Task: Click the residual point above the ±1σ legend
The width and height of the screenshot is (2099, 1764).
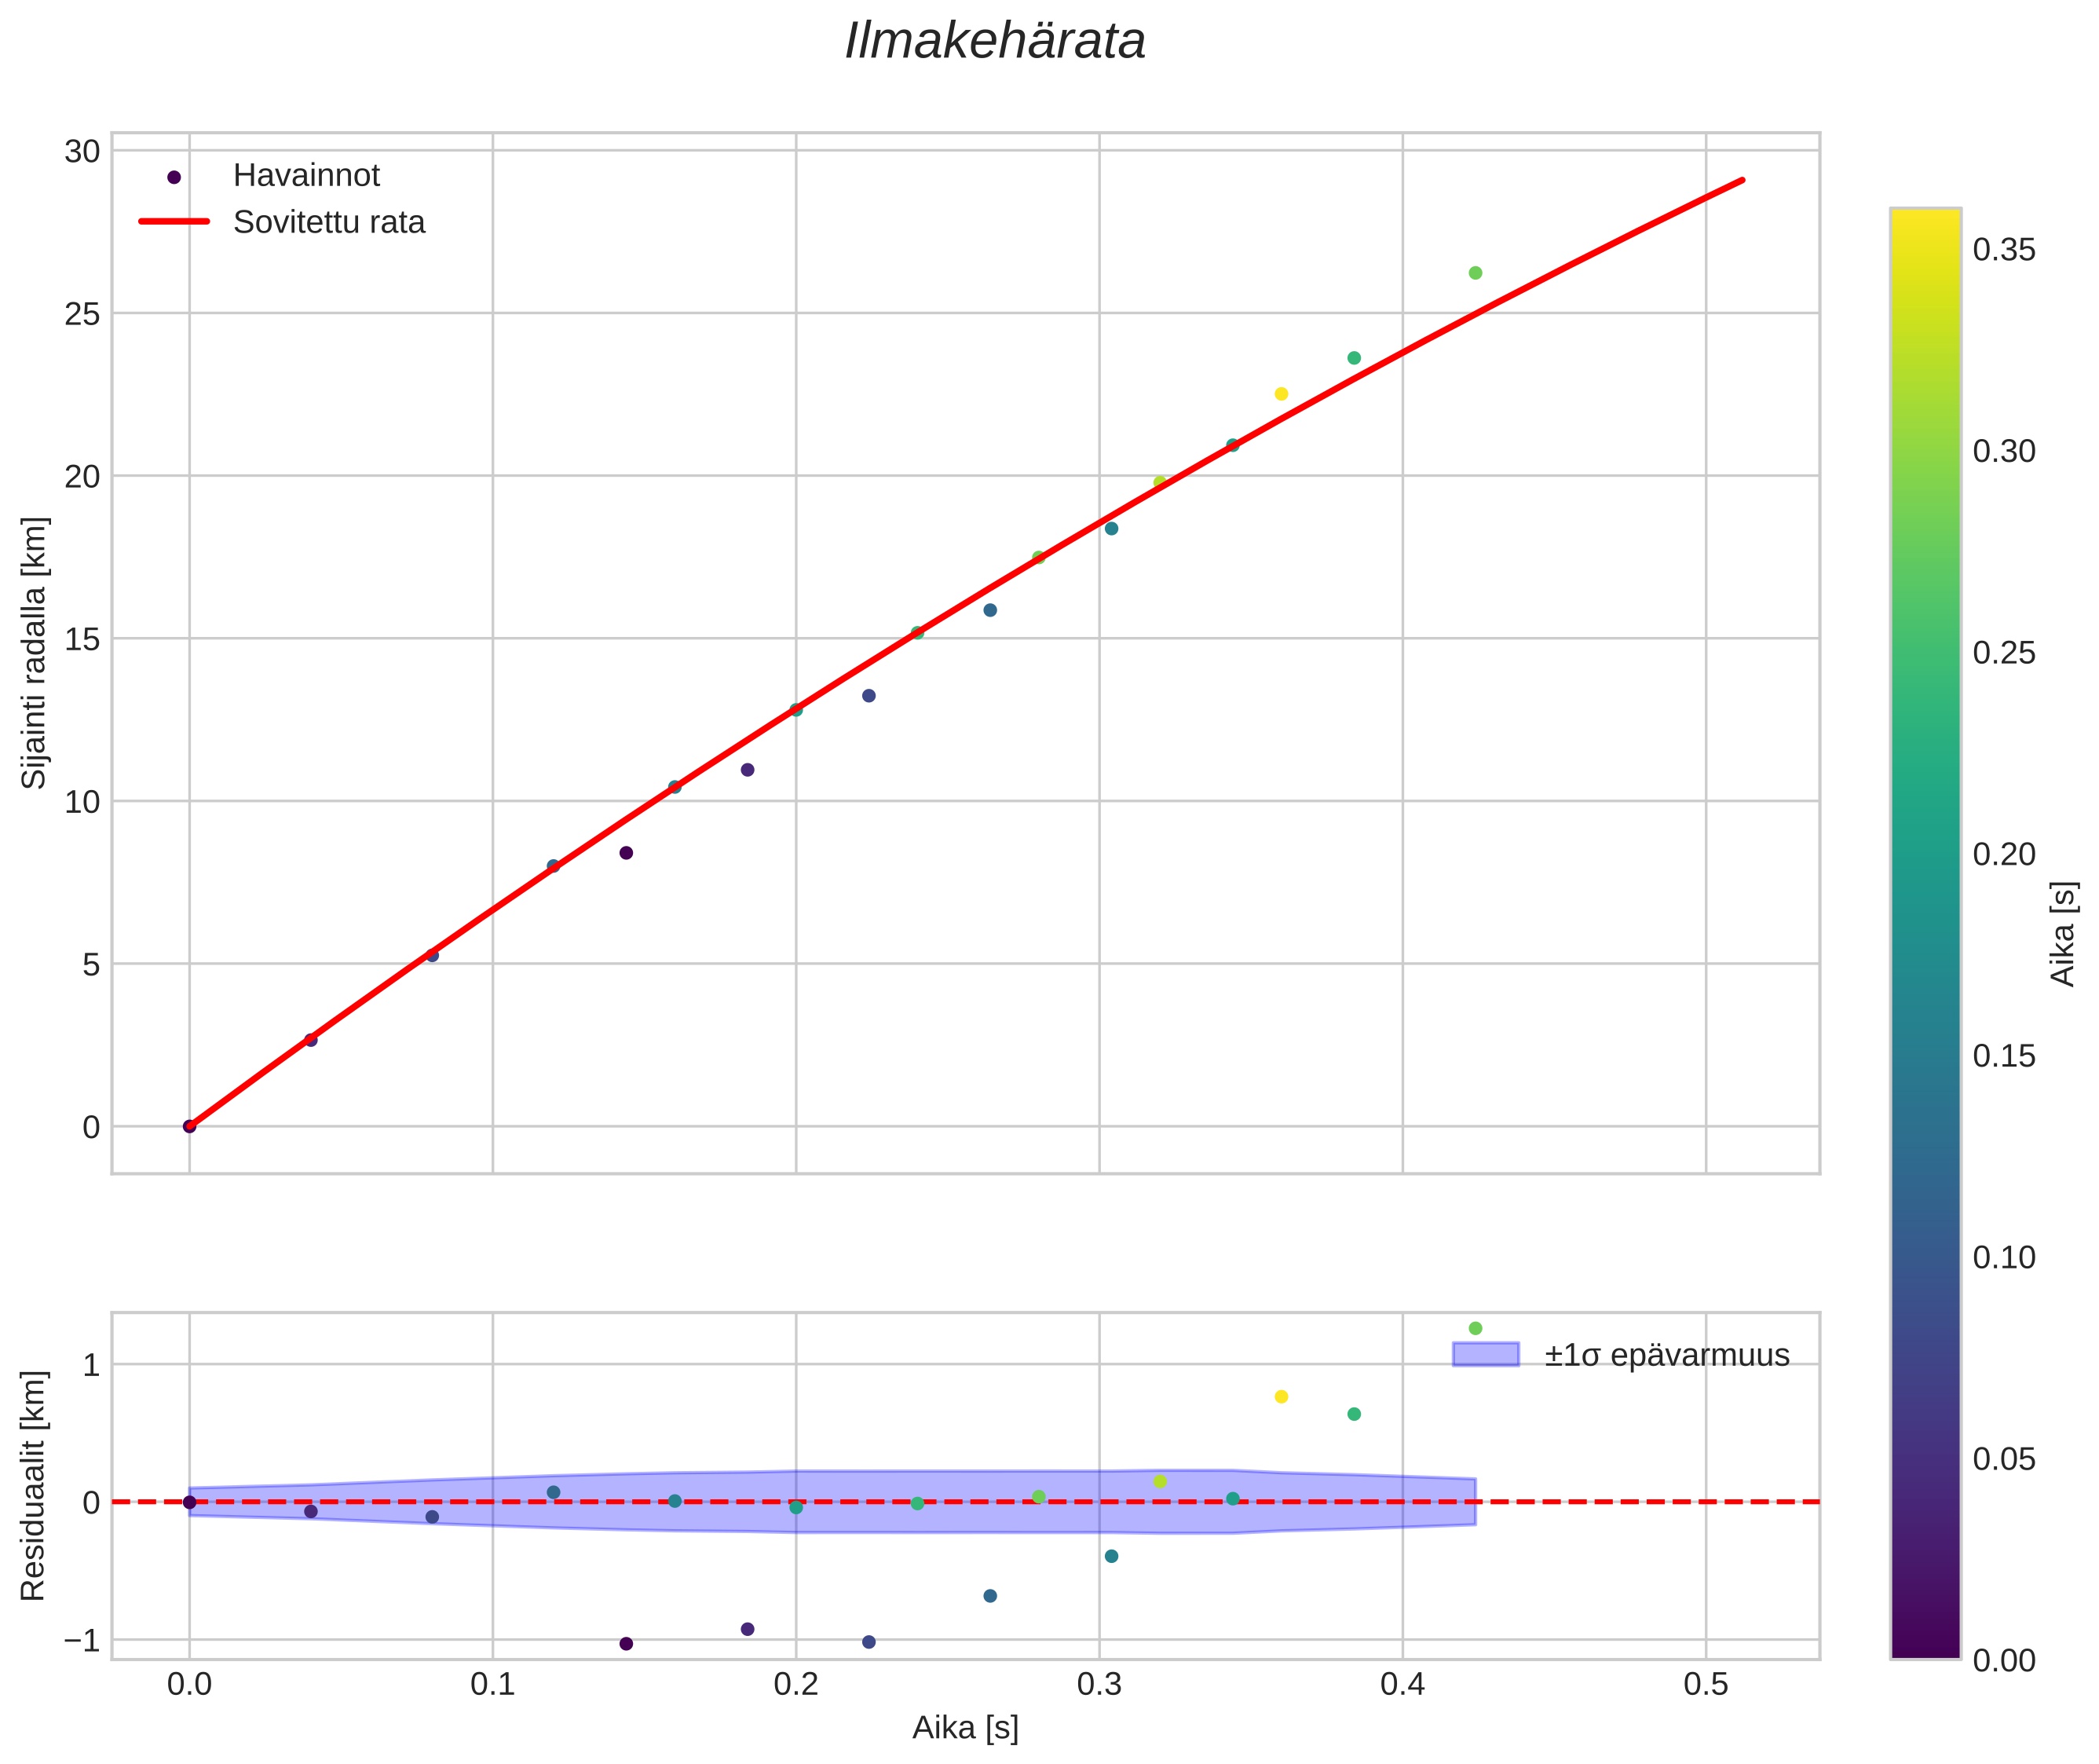Action: click(1475, 1328)
